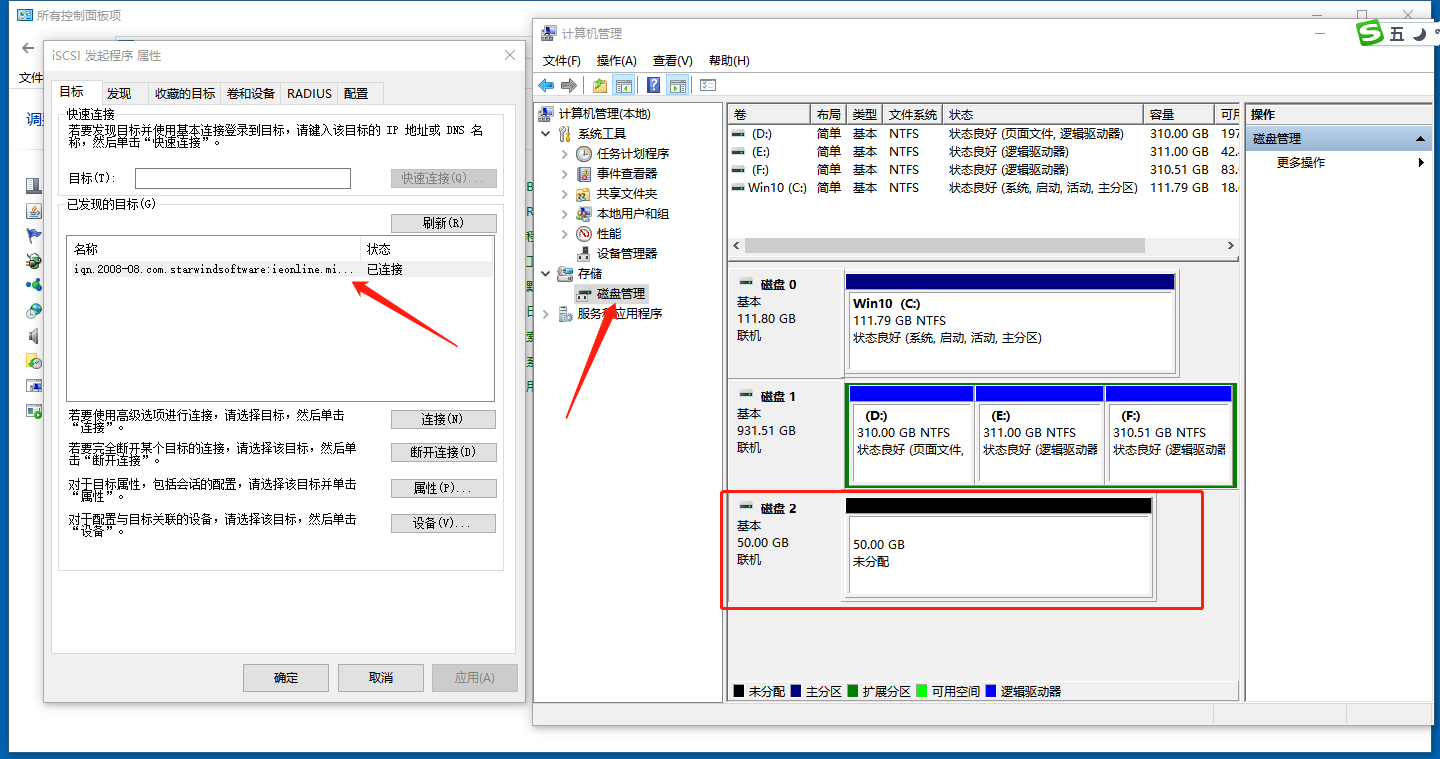Switch to the 发现 tab
This screenshot has height=759, width=1440.
point(119,93)
